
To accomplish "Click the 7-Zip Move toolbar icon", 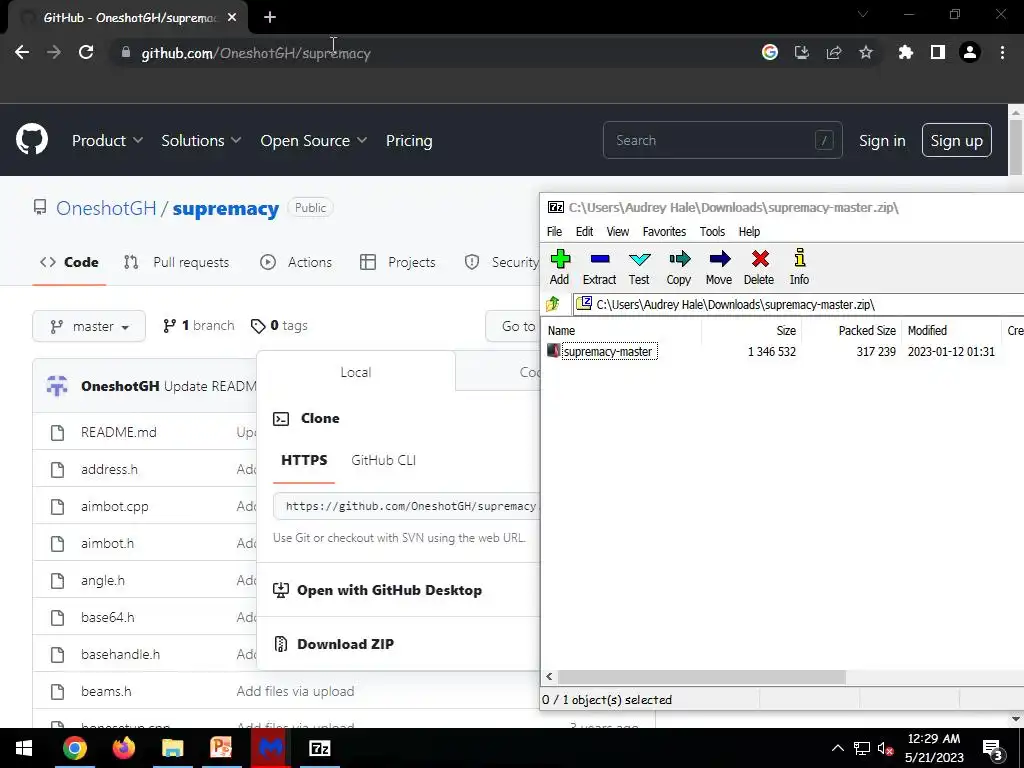I will pyautogui.click(x=719, y=267).
